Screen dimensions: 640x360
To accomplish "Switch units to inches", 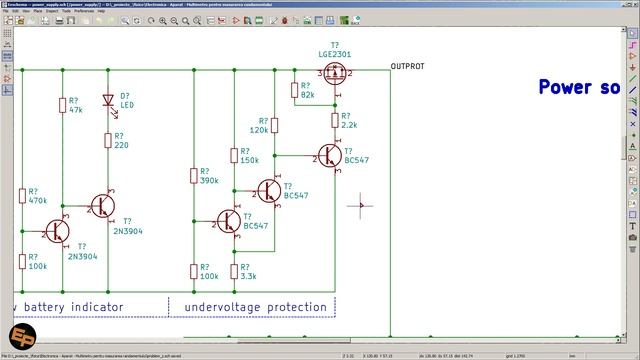I will click(7, 45).
